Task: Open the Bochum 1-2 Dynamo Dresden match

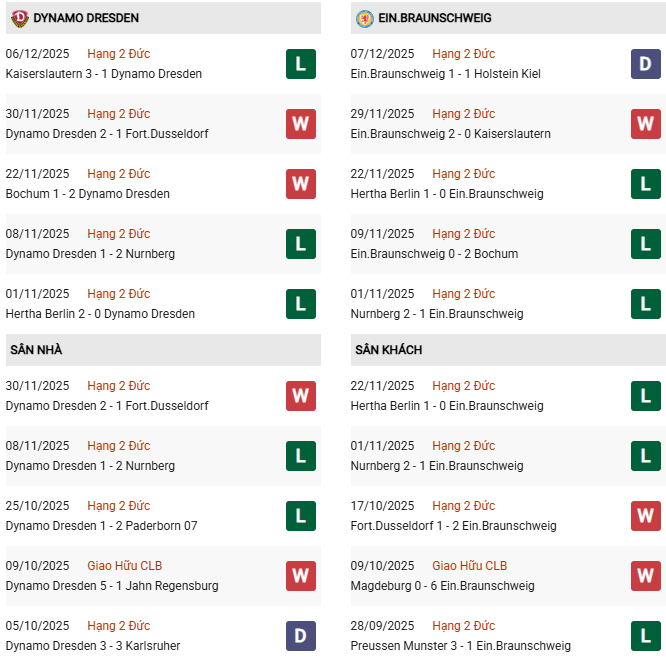Action: click(88, 194)
